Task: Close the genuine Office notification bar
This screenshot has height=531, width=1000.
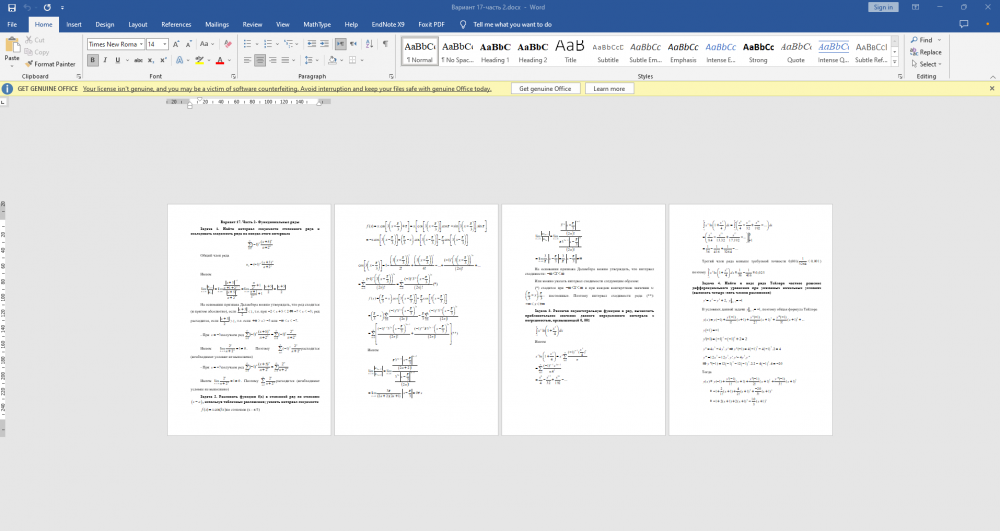Action: click(x=992, y=89)
